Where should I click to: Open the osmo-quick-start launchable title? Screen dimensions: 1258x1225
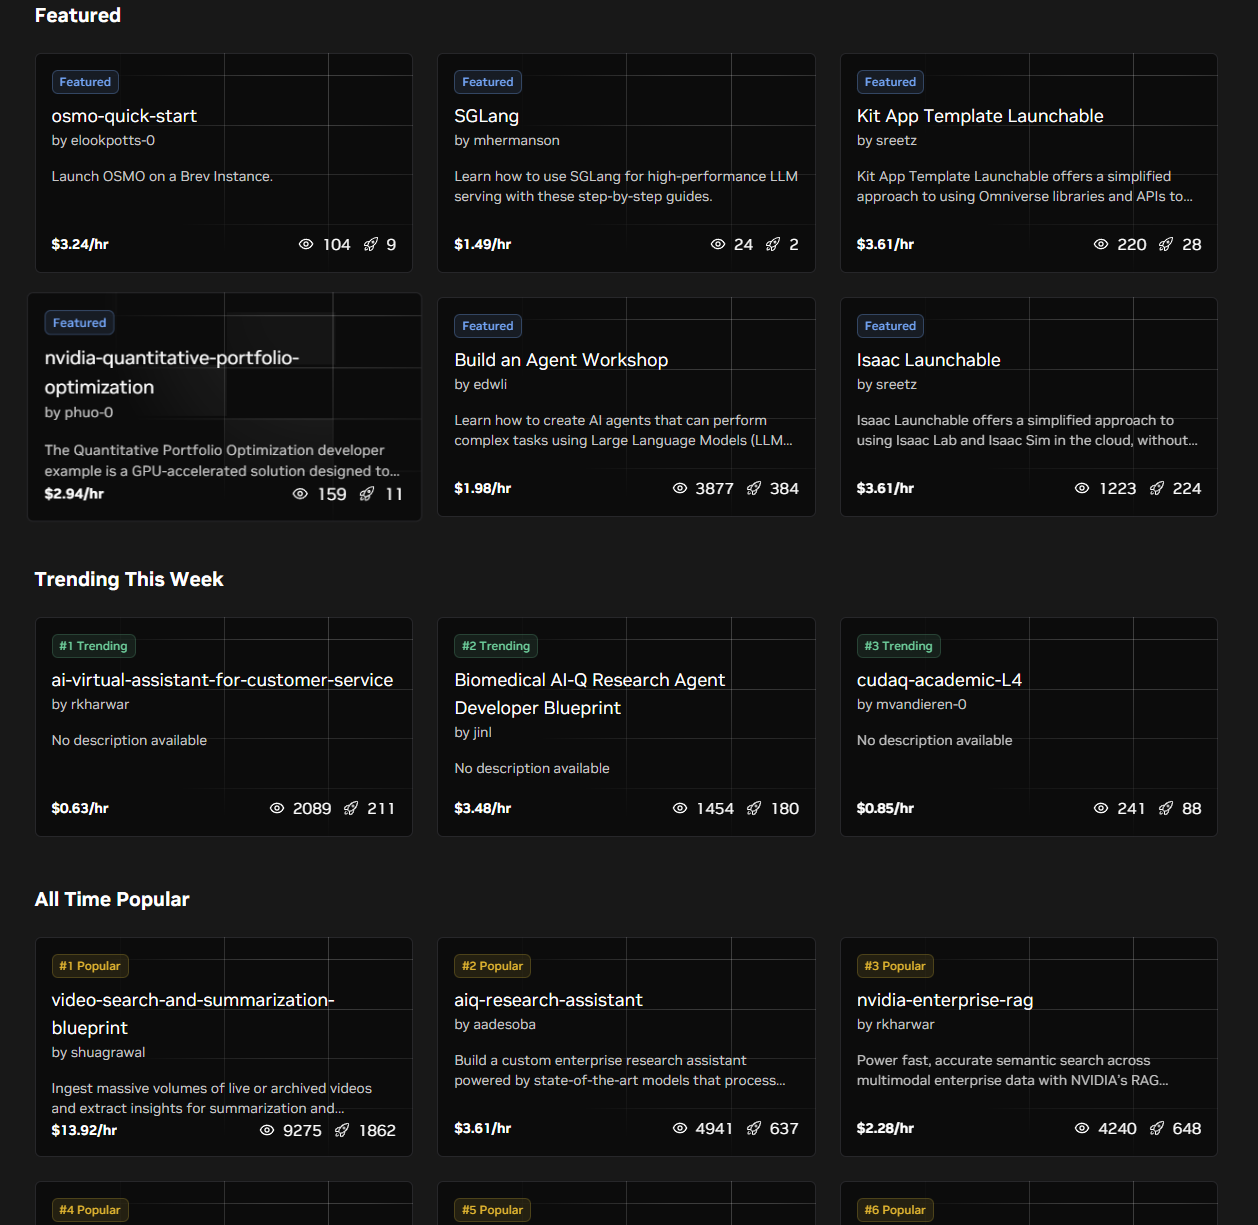124,116
